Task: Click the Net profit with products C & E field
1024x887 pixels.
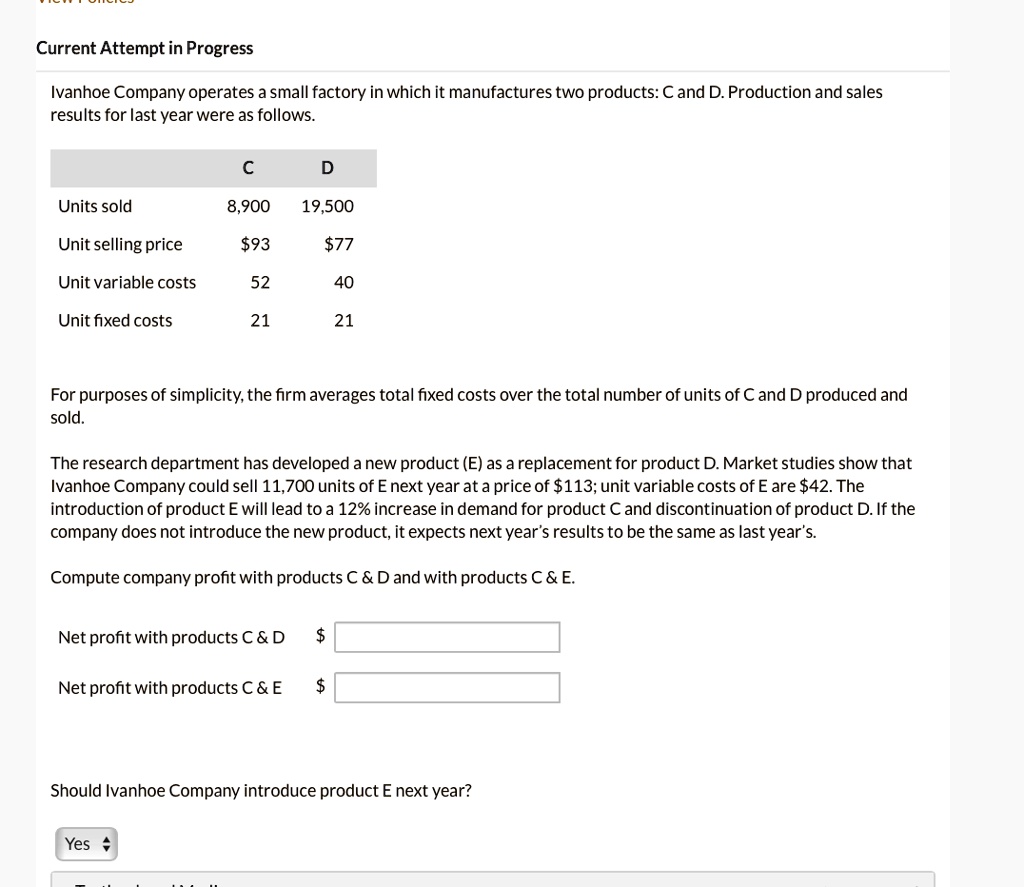Action: point(447,687)
